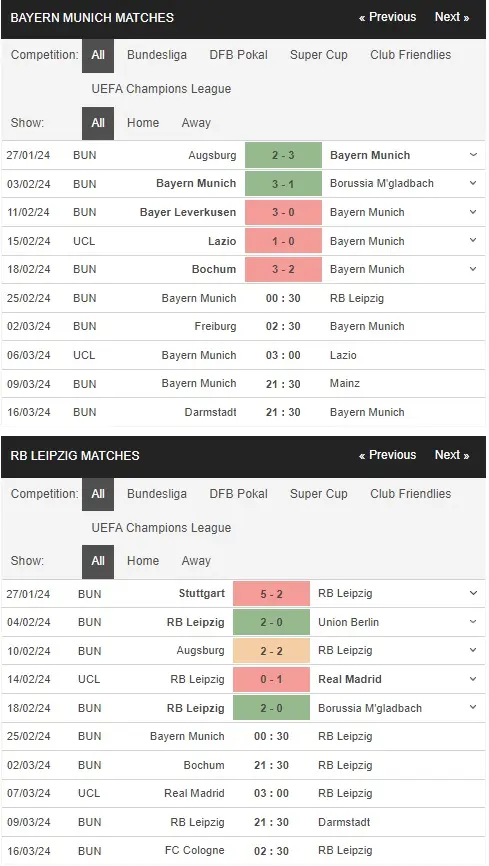This screenshot has width=489, height=866.
Task: Click chevron next to Union Berlin match
Action: (x=473, y=622)
